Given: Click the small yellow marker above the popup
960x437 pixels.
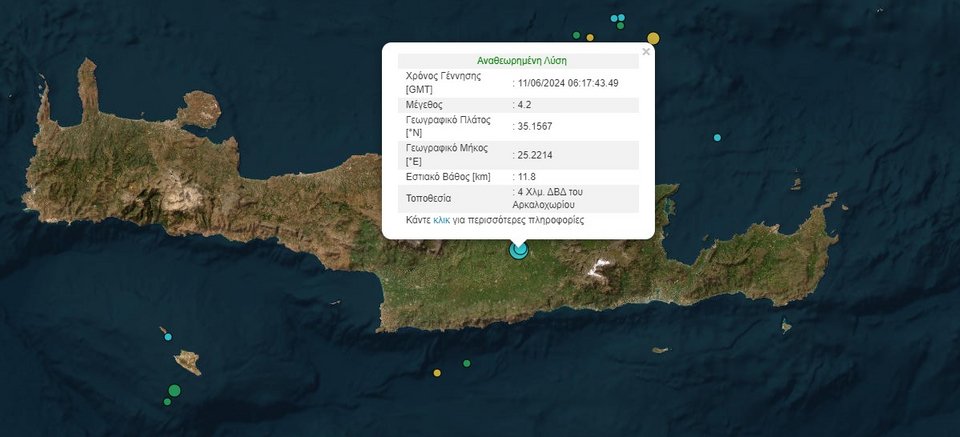Looking at the screenshot, I should (590, 38).
